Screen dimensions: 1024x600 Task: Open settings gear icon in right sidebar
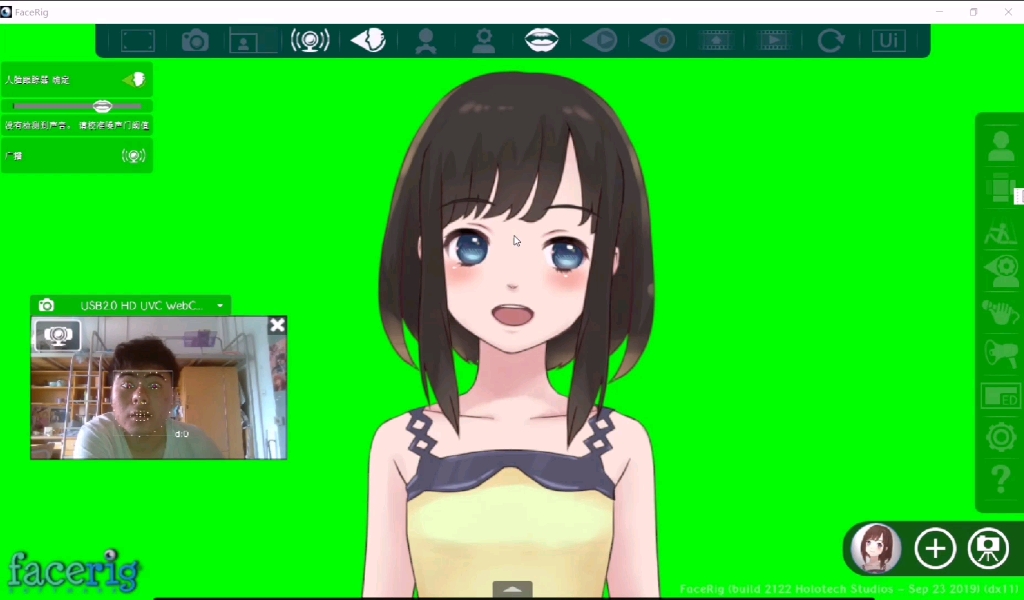point(1000,437)
